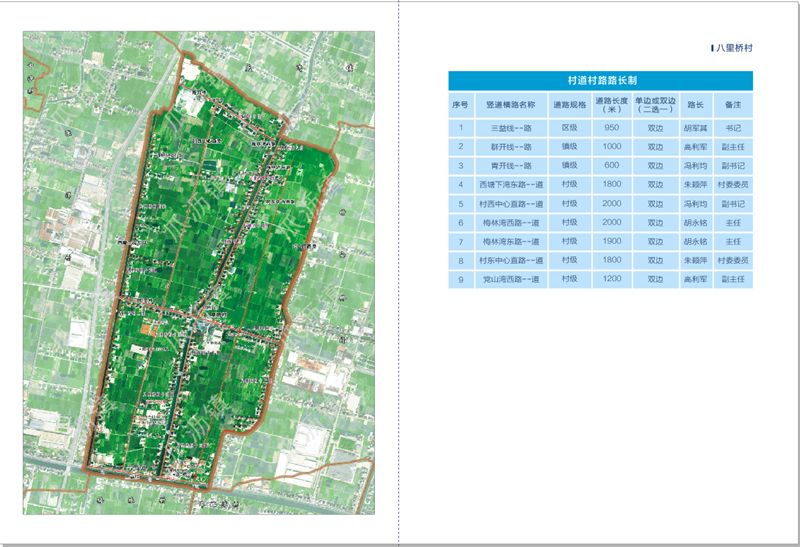Click the 道路长度（米） column header
This screenshot has width=800, height=547.
pyautogui.click(x=612, y=104)
